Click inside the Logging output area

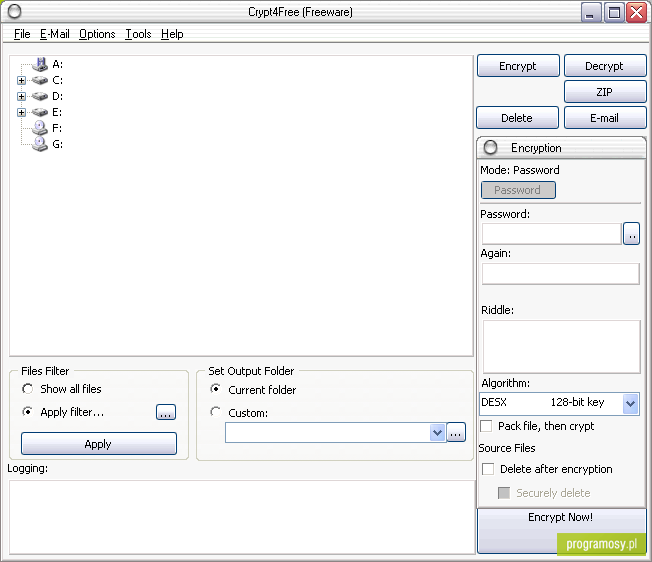pyautogui.click(x=242, y=517)
